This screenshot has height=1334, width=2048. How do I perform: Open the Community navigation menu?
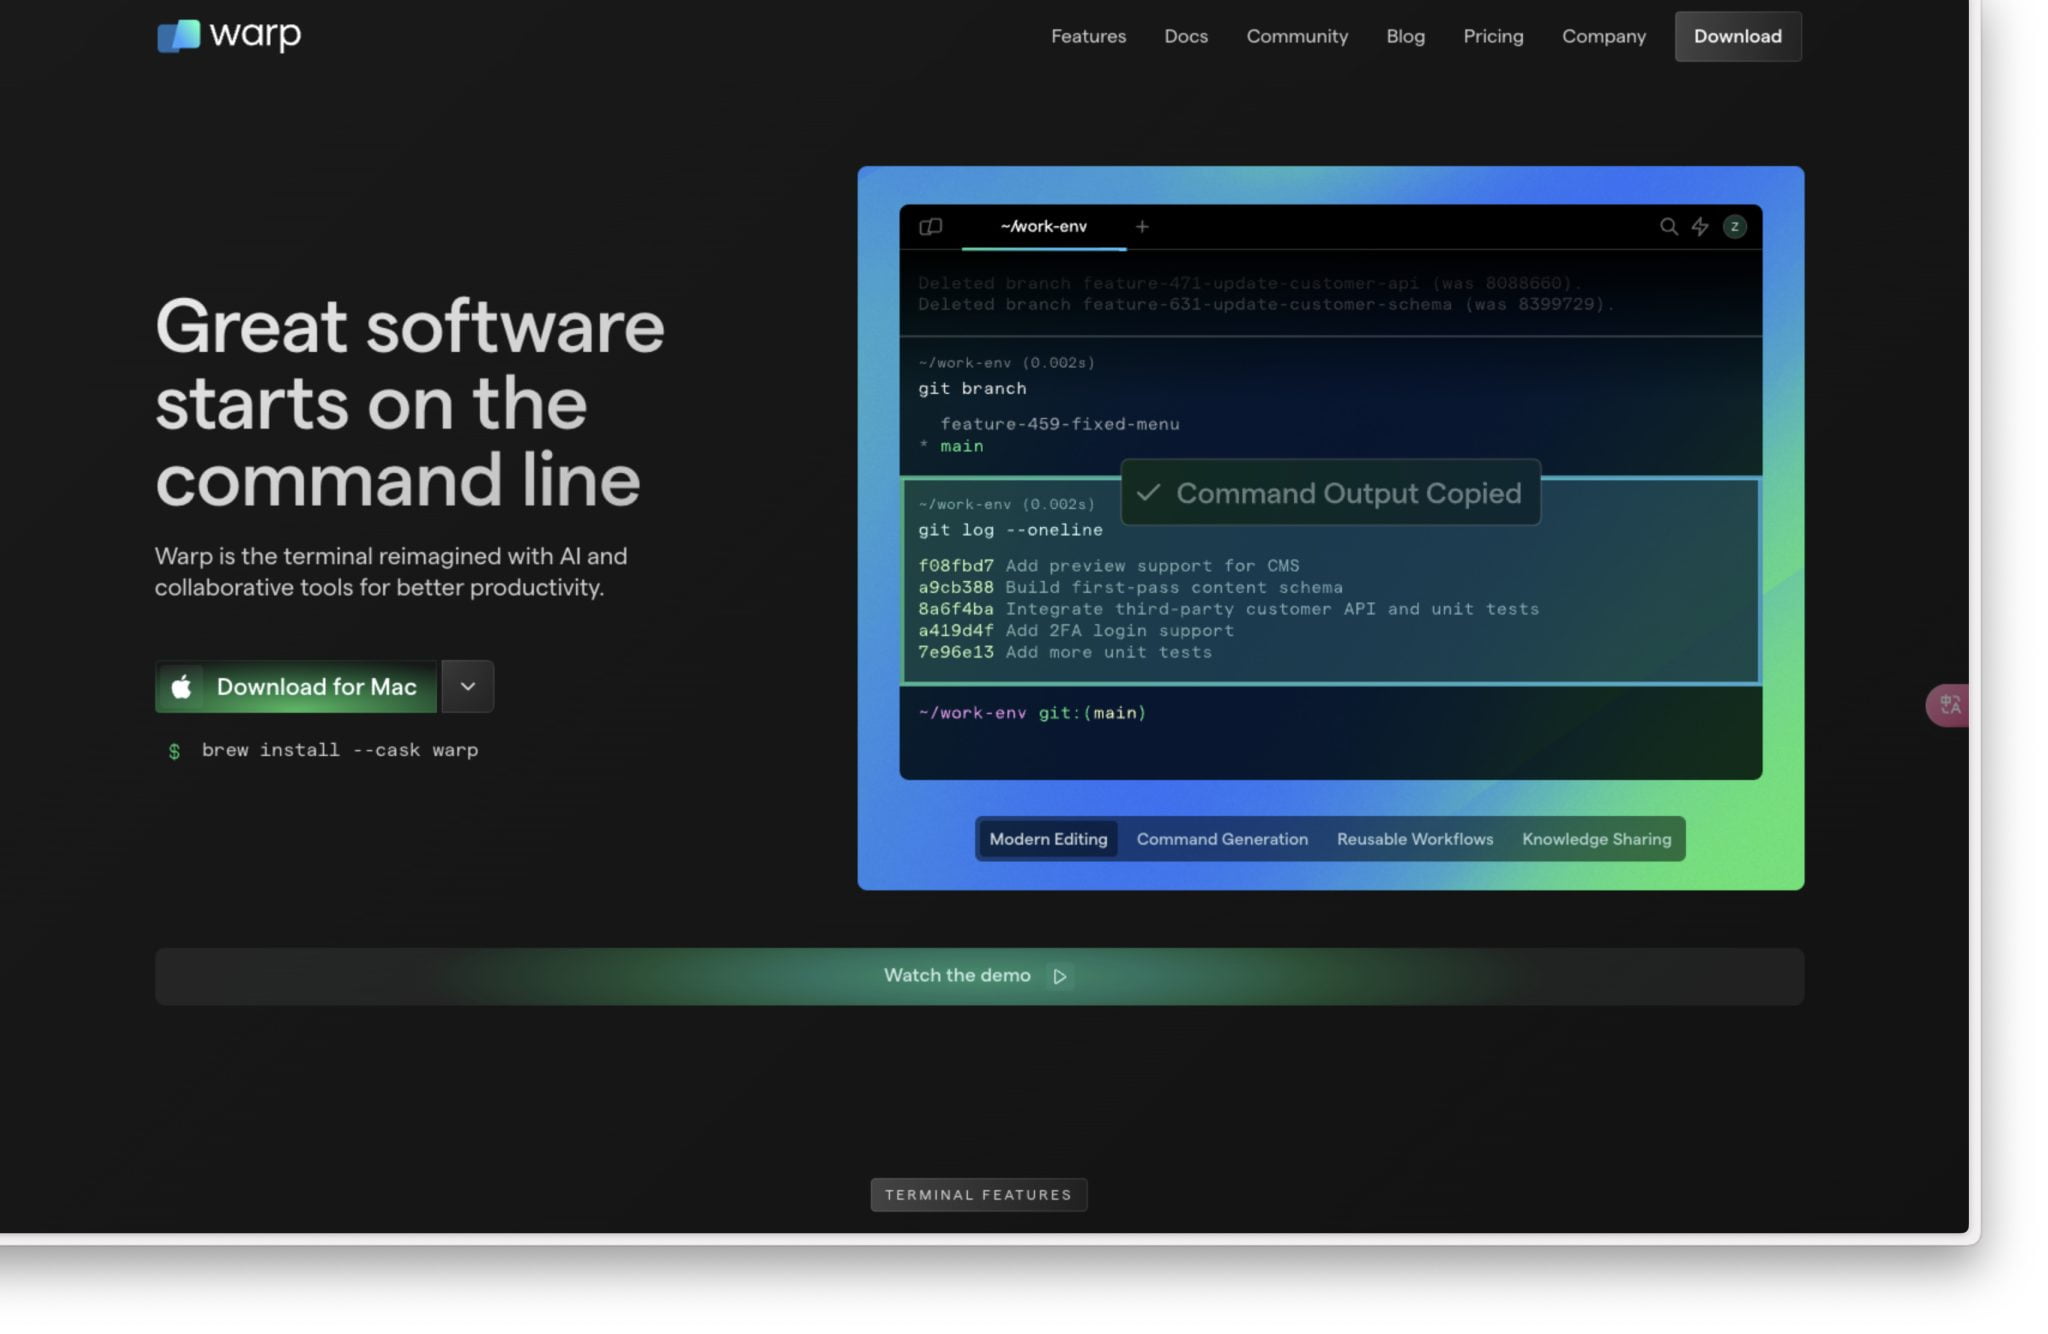click(x=1296, y=37)
